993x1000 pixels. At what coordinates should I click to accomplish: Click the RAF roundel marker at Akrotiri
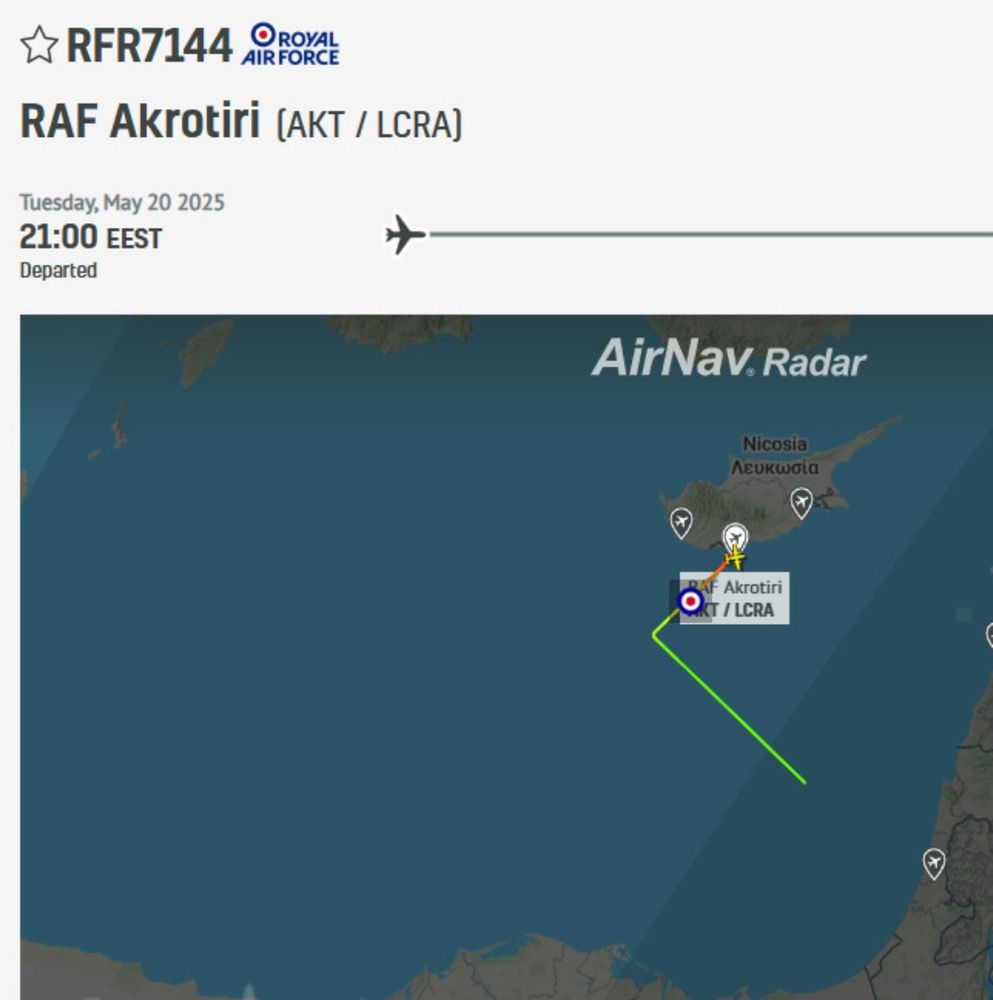click(690, 601)
